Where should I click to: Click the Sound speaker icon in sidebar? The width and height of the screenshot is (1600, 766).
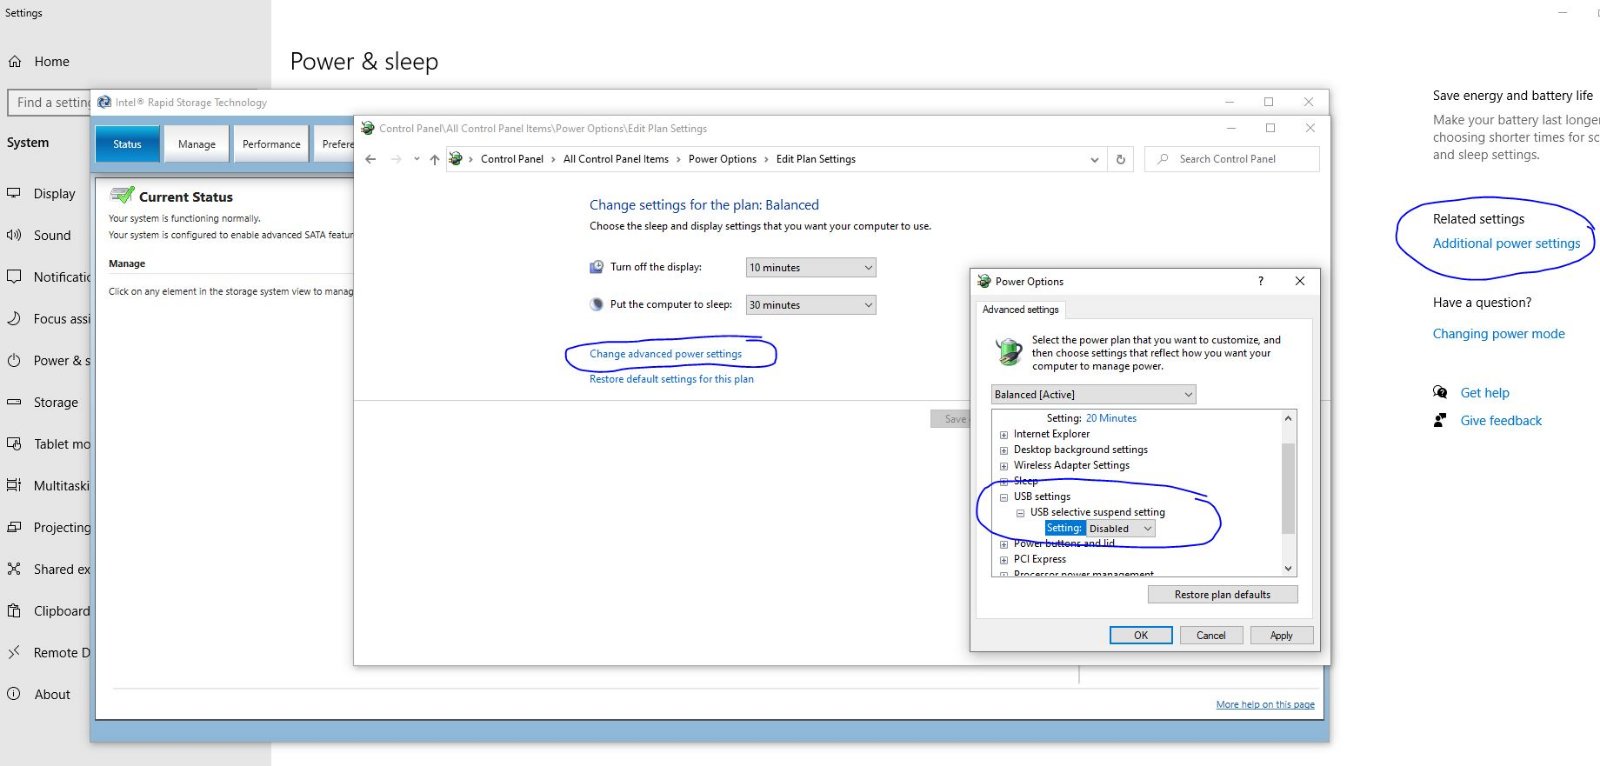pyautogui.click(x=14, y=235)
